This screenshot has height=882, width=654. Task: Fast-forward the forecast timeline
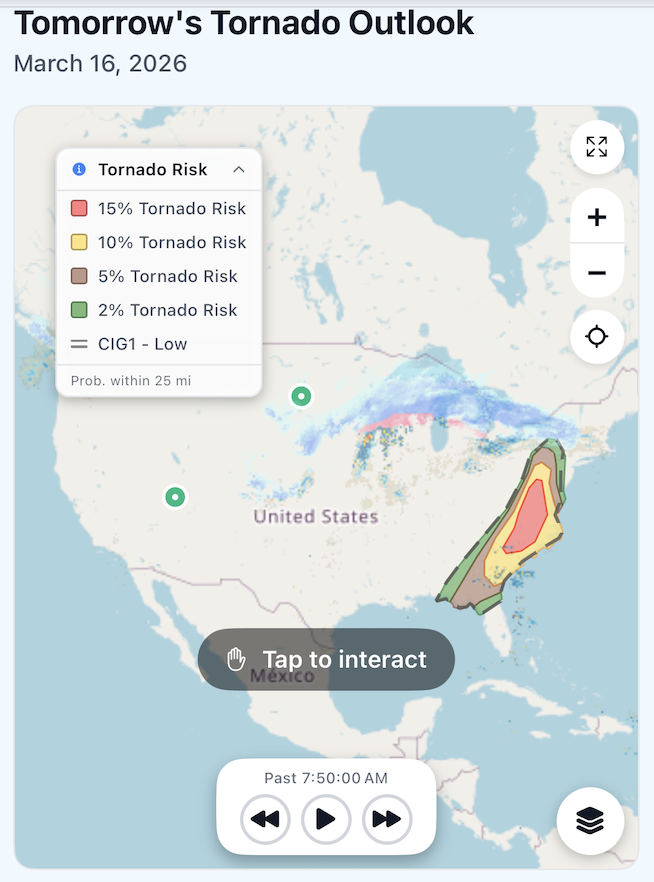click(x=386, y=818)
